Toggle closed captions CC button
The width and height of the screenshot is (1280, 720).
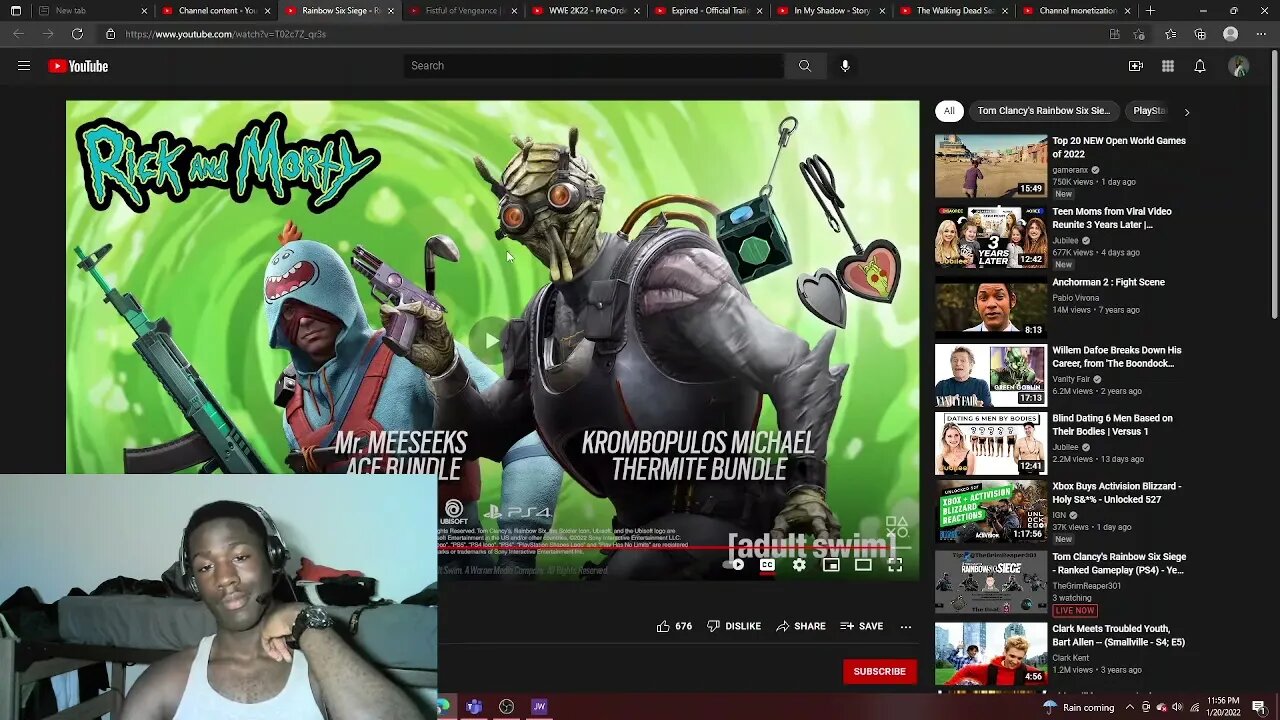click(767, 565)
